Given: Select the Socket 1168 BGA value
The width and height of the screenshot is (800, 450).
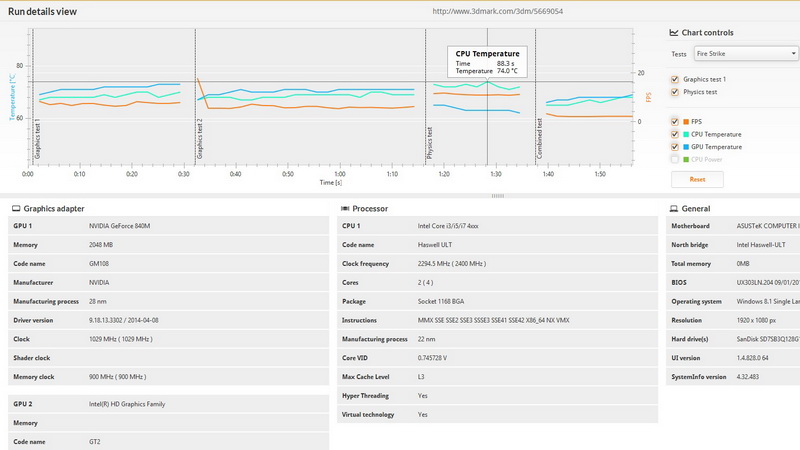Looking at the screenshot, I should click(441, 302).
